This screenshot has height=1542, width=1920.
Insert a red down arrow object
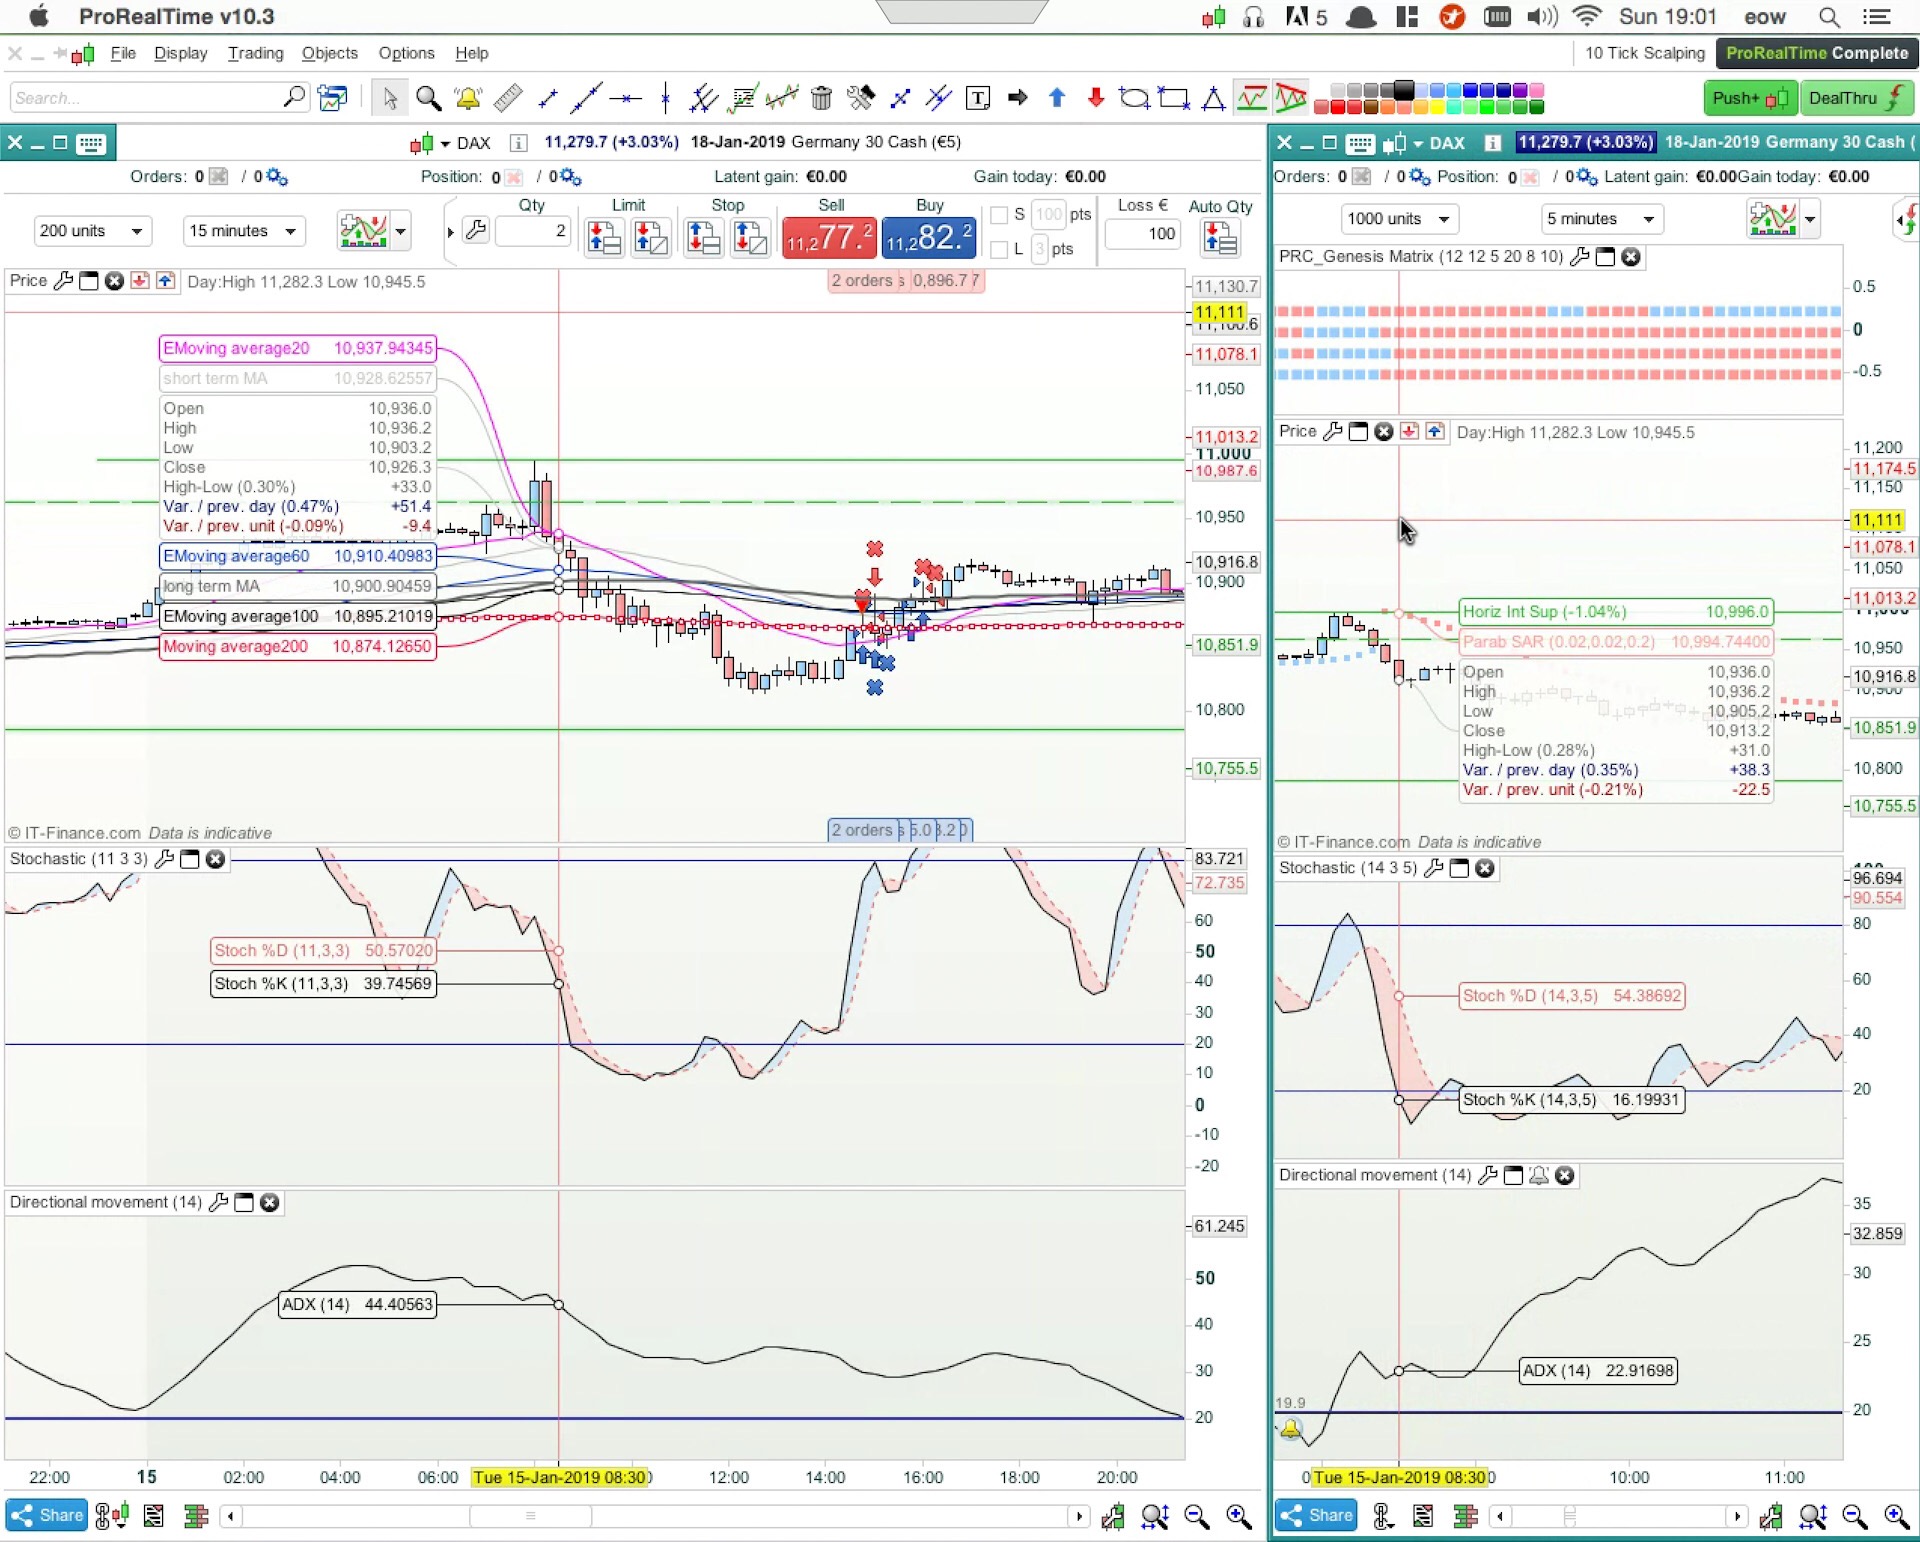1096,98
